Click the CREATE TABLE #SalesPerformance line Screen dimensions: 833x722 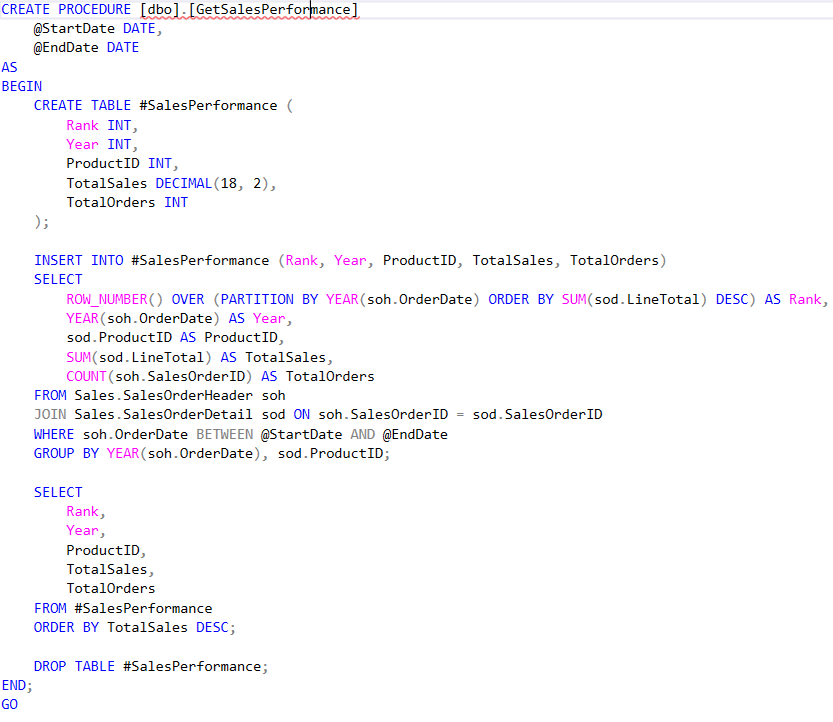[x=163, y=106]
